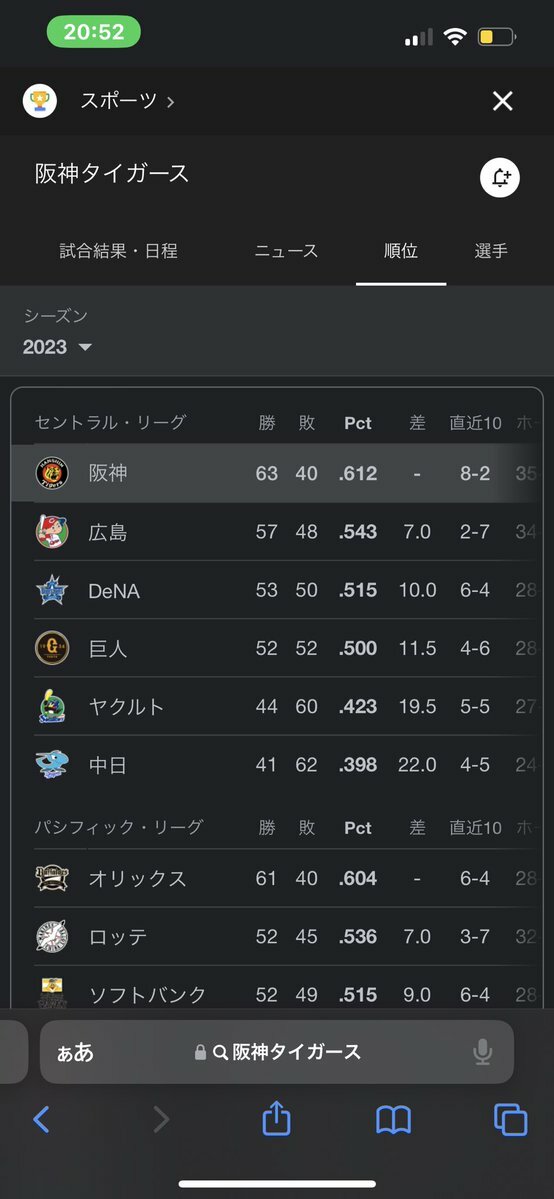Go back with Safari back arrow
The width and height of the screenshot is (554, 1199).
(42, 1120)
